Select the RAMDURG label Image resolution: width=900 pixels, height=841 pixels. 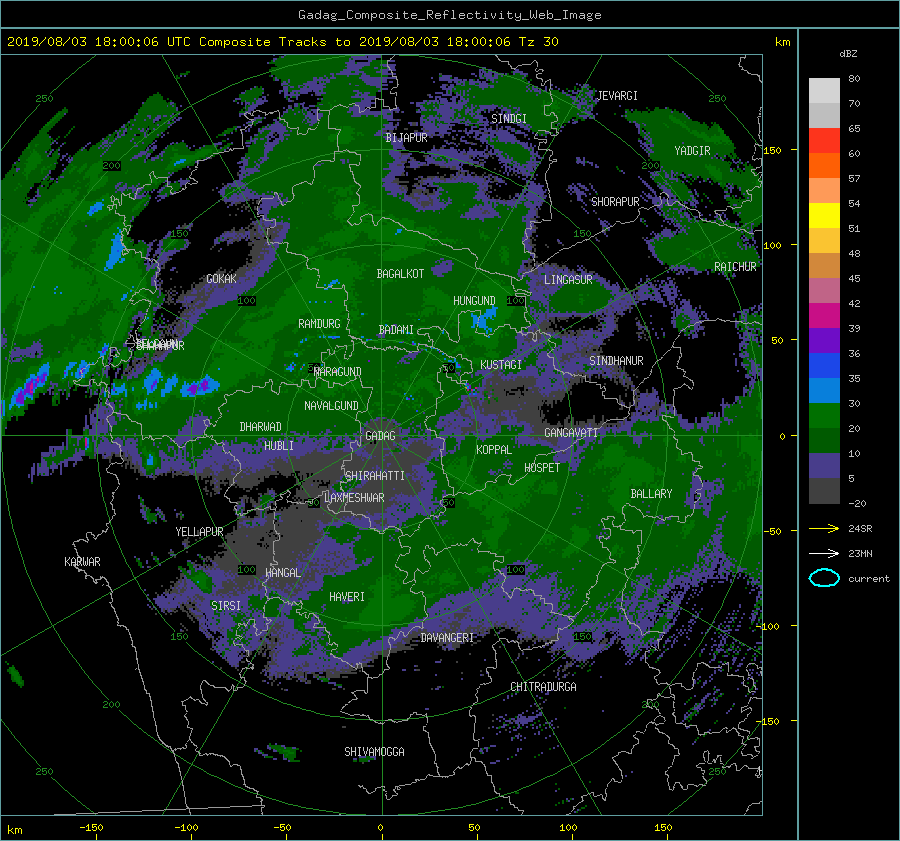(x=319, y=324)
